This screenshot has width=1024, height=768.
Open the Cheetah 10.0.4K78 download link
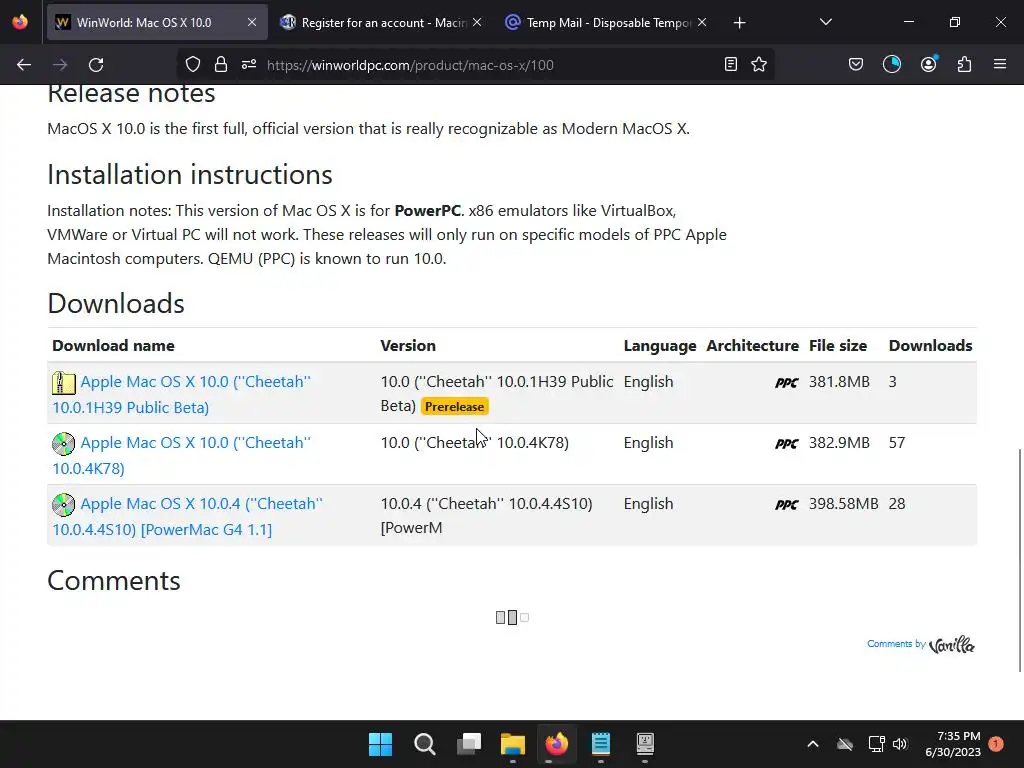(x=182, y=455)
